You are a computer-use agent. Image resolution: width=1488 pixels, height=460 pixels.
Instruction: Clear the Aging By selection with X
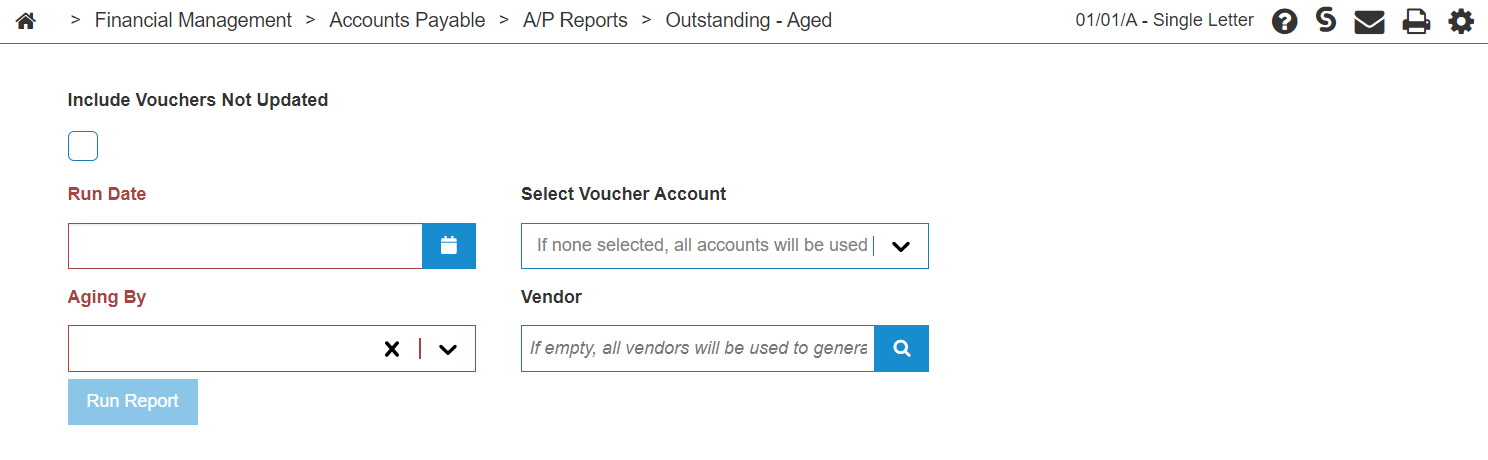click(x=392, y=349)
